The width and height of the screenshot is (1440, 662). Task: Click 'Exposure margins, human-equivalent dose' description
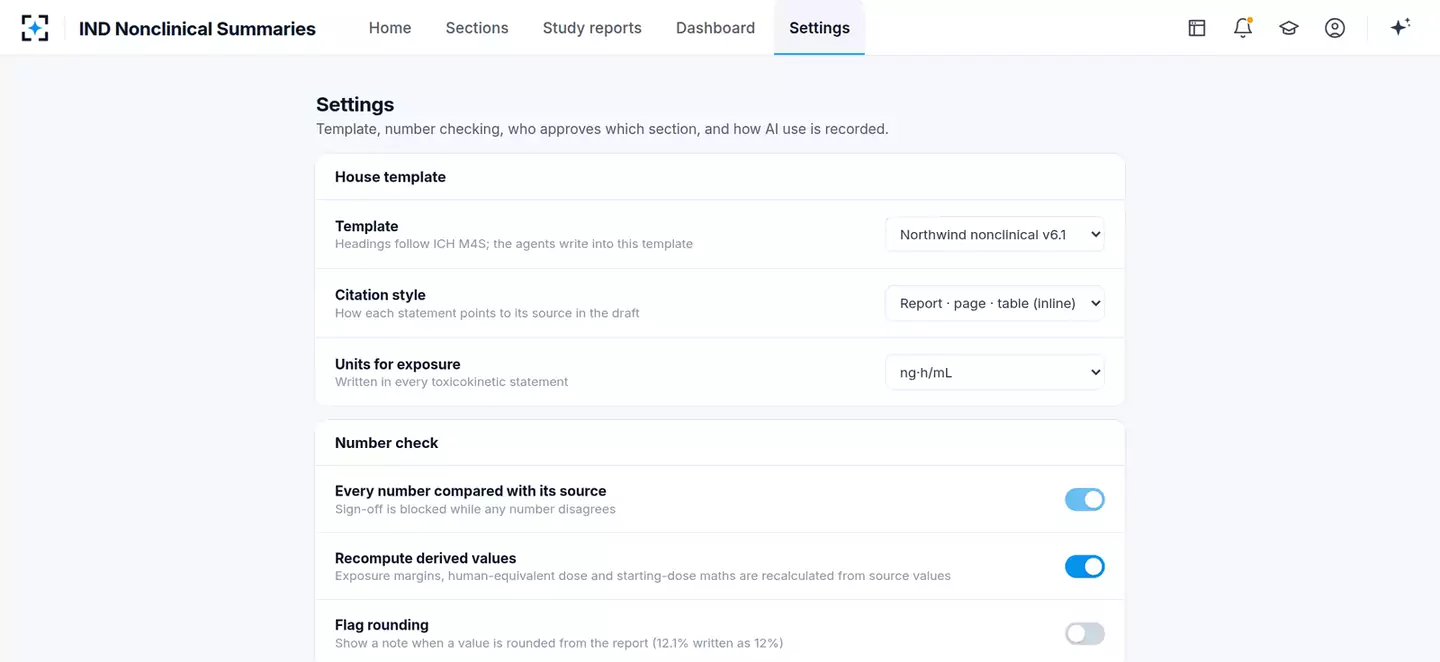coord(643,576)
